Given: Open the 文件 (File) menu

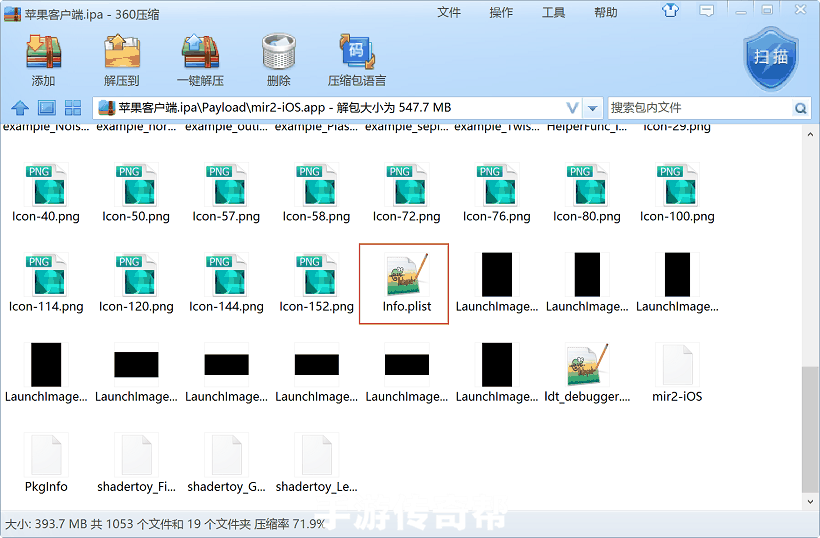Looking at the screenshot, I should (449, 12).
